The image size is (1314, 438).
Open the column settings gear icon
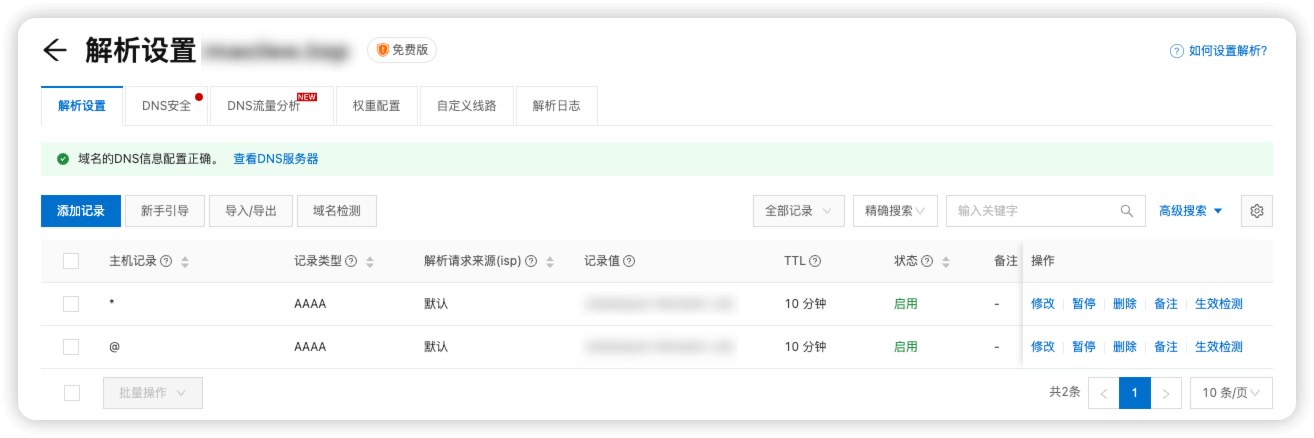(1257, 211)
